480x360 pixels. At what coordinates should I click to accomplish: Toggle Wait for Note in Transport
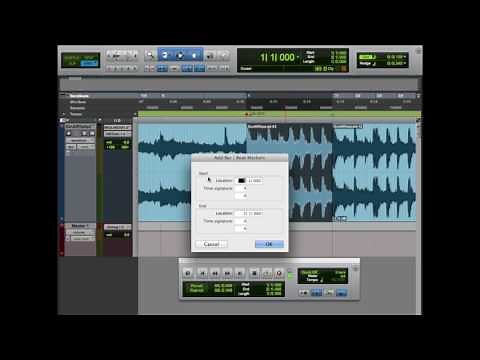(304, 293)
